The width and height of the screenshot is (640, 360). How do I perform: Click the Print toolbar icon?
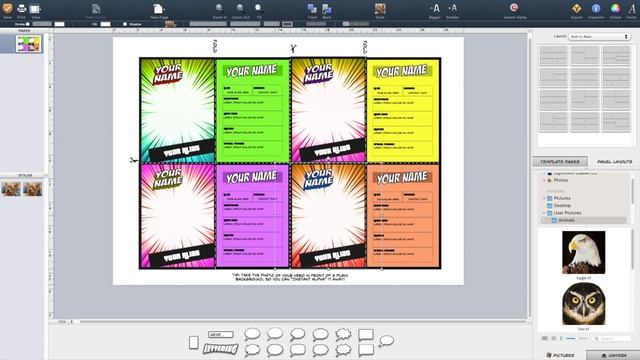pyautogui.click(x=21, y=8)
